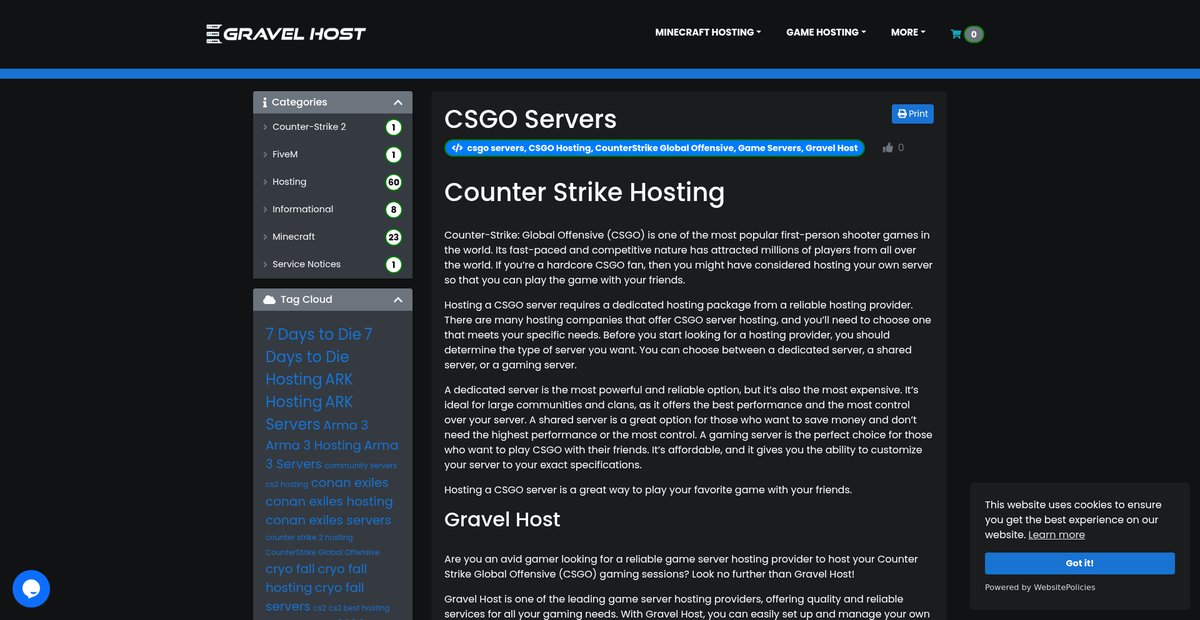
Task: Click the Tag Cloud panel header title
Action: 306,300
